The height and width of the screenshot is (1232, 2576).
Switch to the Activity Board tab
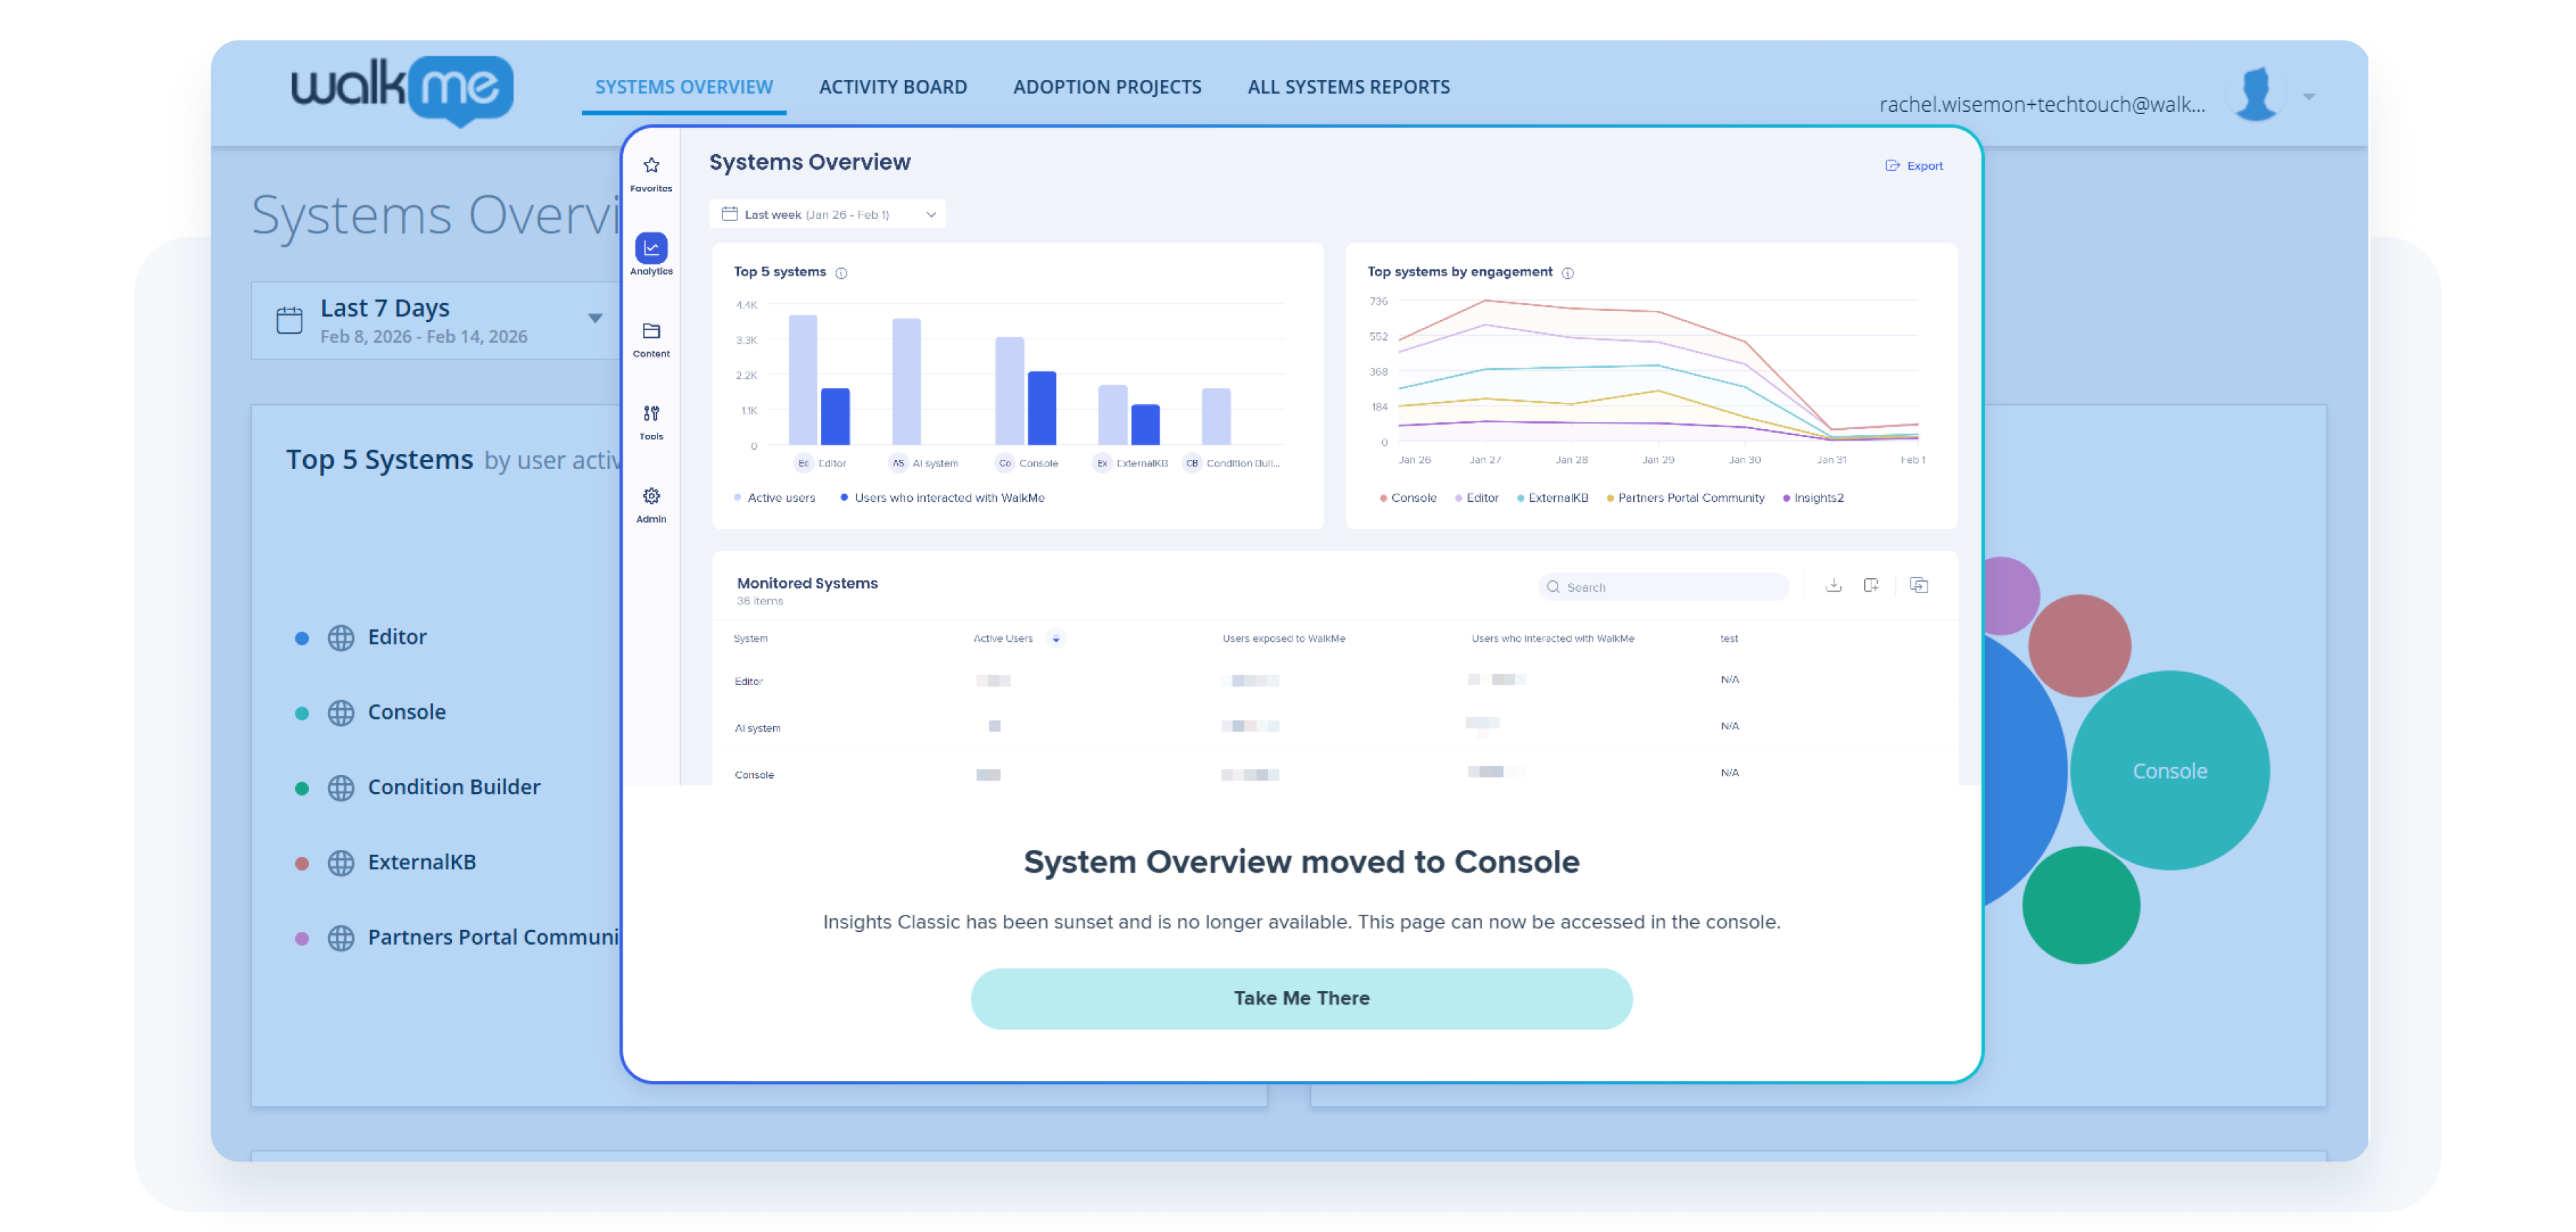click(892, 87)
